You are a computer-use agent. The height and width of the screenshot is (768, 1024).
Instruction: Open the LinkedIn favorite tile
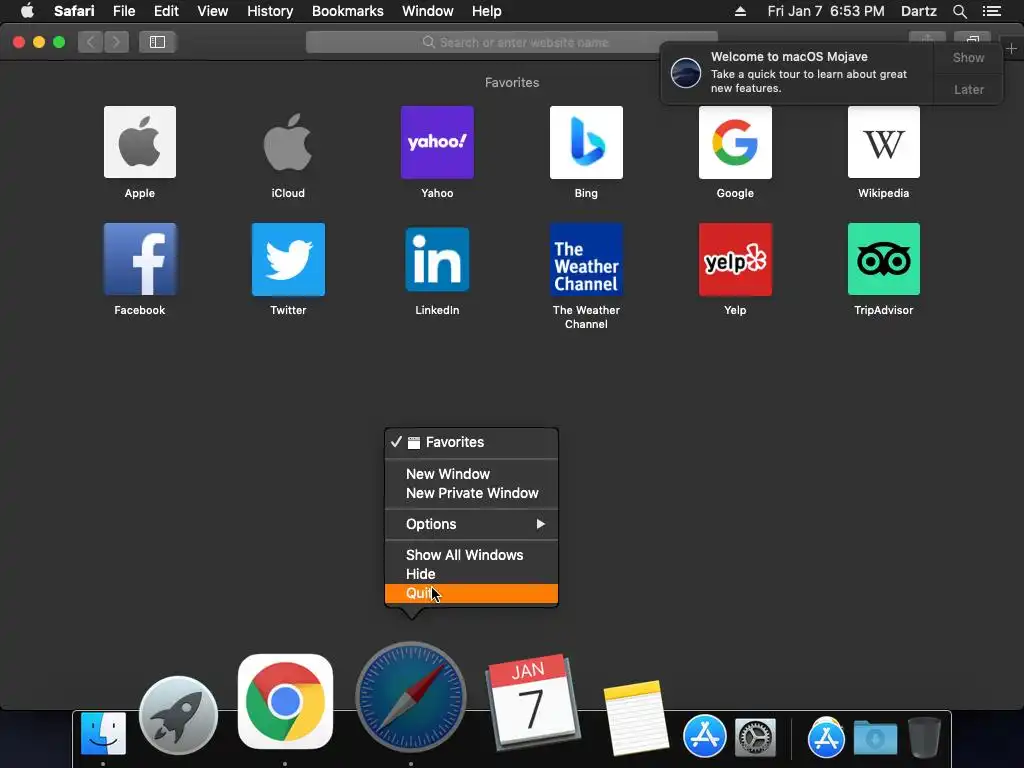(x=437, y=259)
